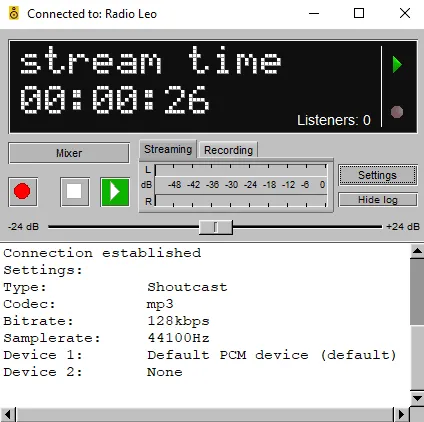This screenshot has height=422, width=424.
Task: Stop streaming with the white square button
Action: point(75,192)
